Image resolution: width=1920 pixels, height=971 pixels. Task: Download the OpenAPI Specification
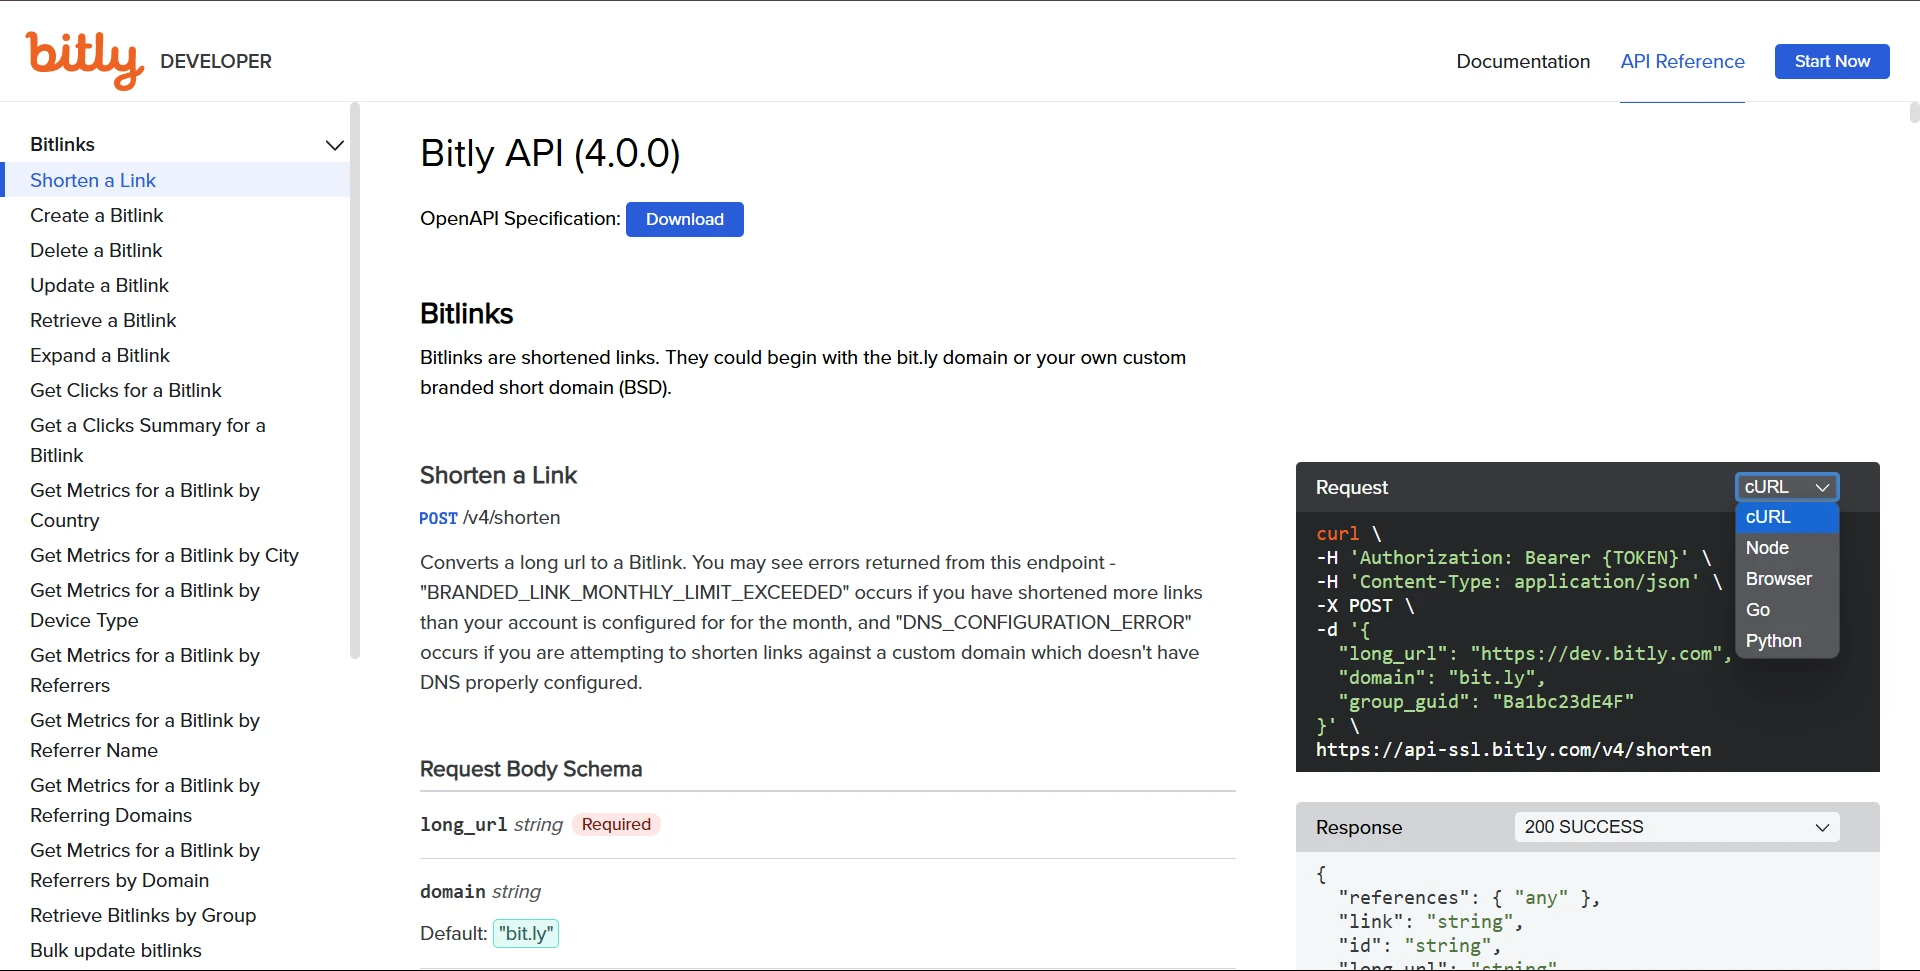point(685,219)
